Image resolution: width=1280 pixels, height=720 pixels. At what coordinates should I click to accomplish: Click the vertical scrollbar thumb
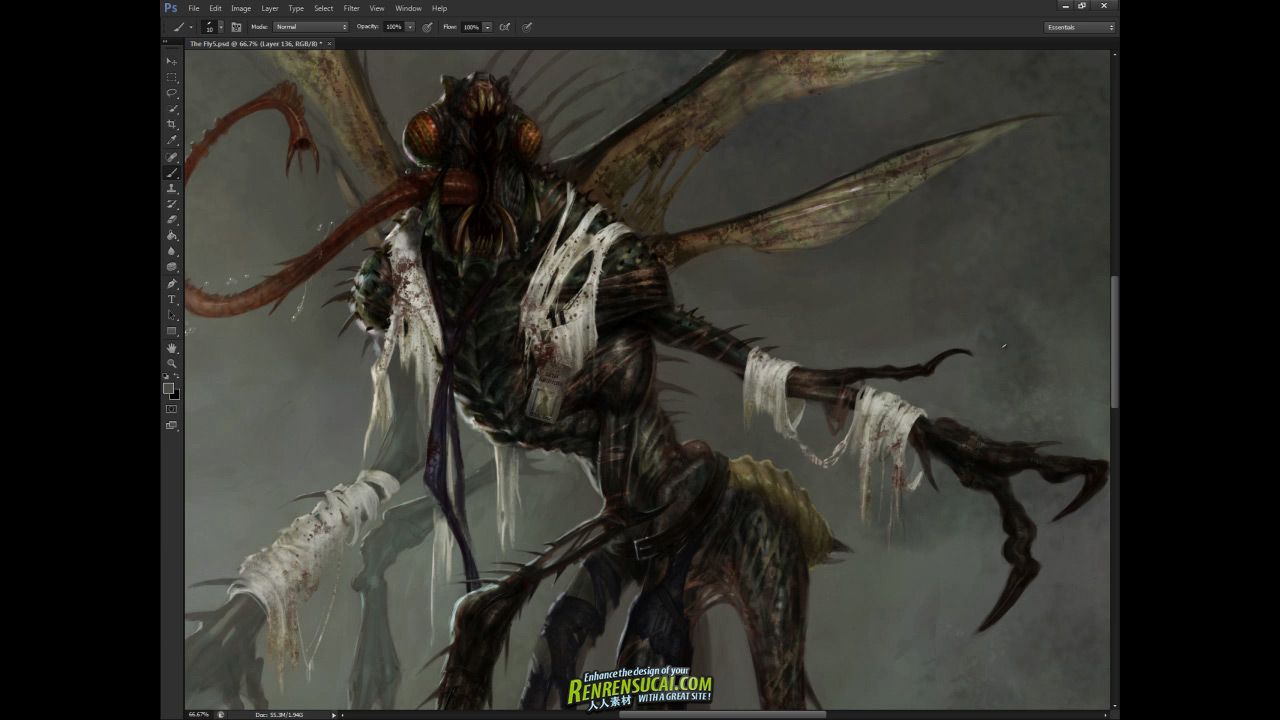1114,341
